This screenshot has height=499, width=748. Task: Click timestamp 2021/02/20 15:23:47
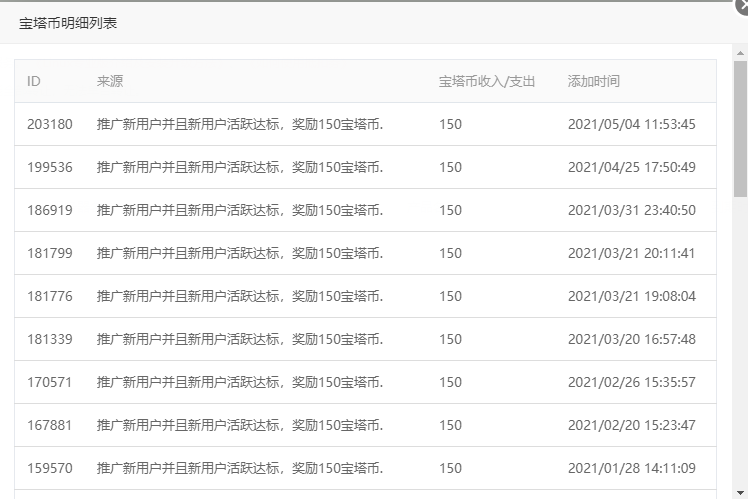point(632,425)
